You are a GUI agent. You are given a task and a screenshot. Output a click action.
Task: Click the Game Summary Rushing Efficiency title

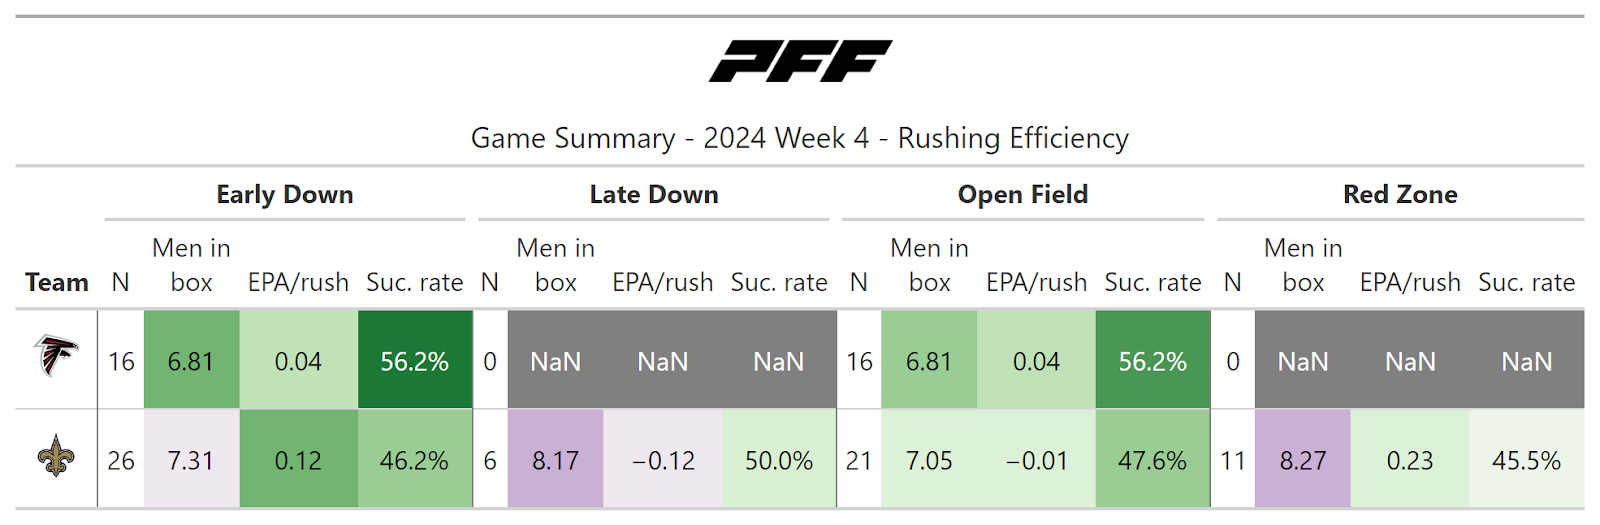click(x=800, y=138)
